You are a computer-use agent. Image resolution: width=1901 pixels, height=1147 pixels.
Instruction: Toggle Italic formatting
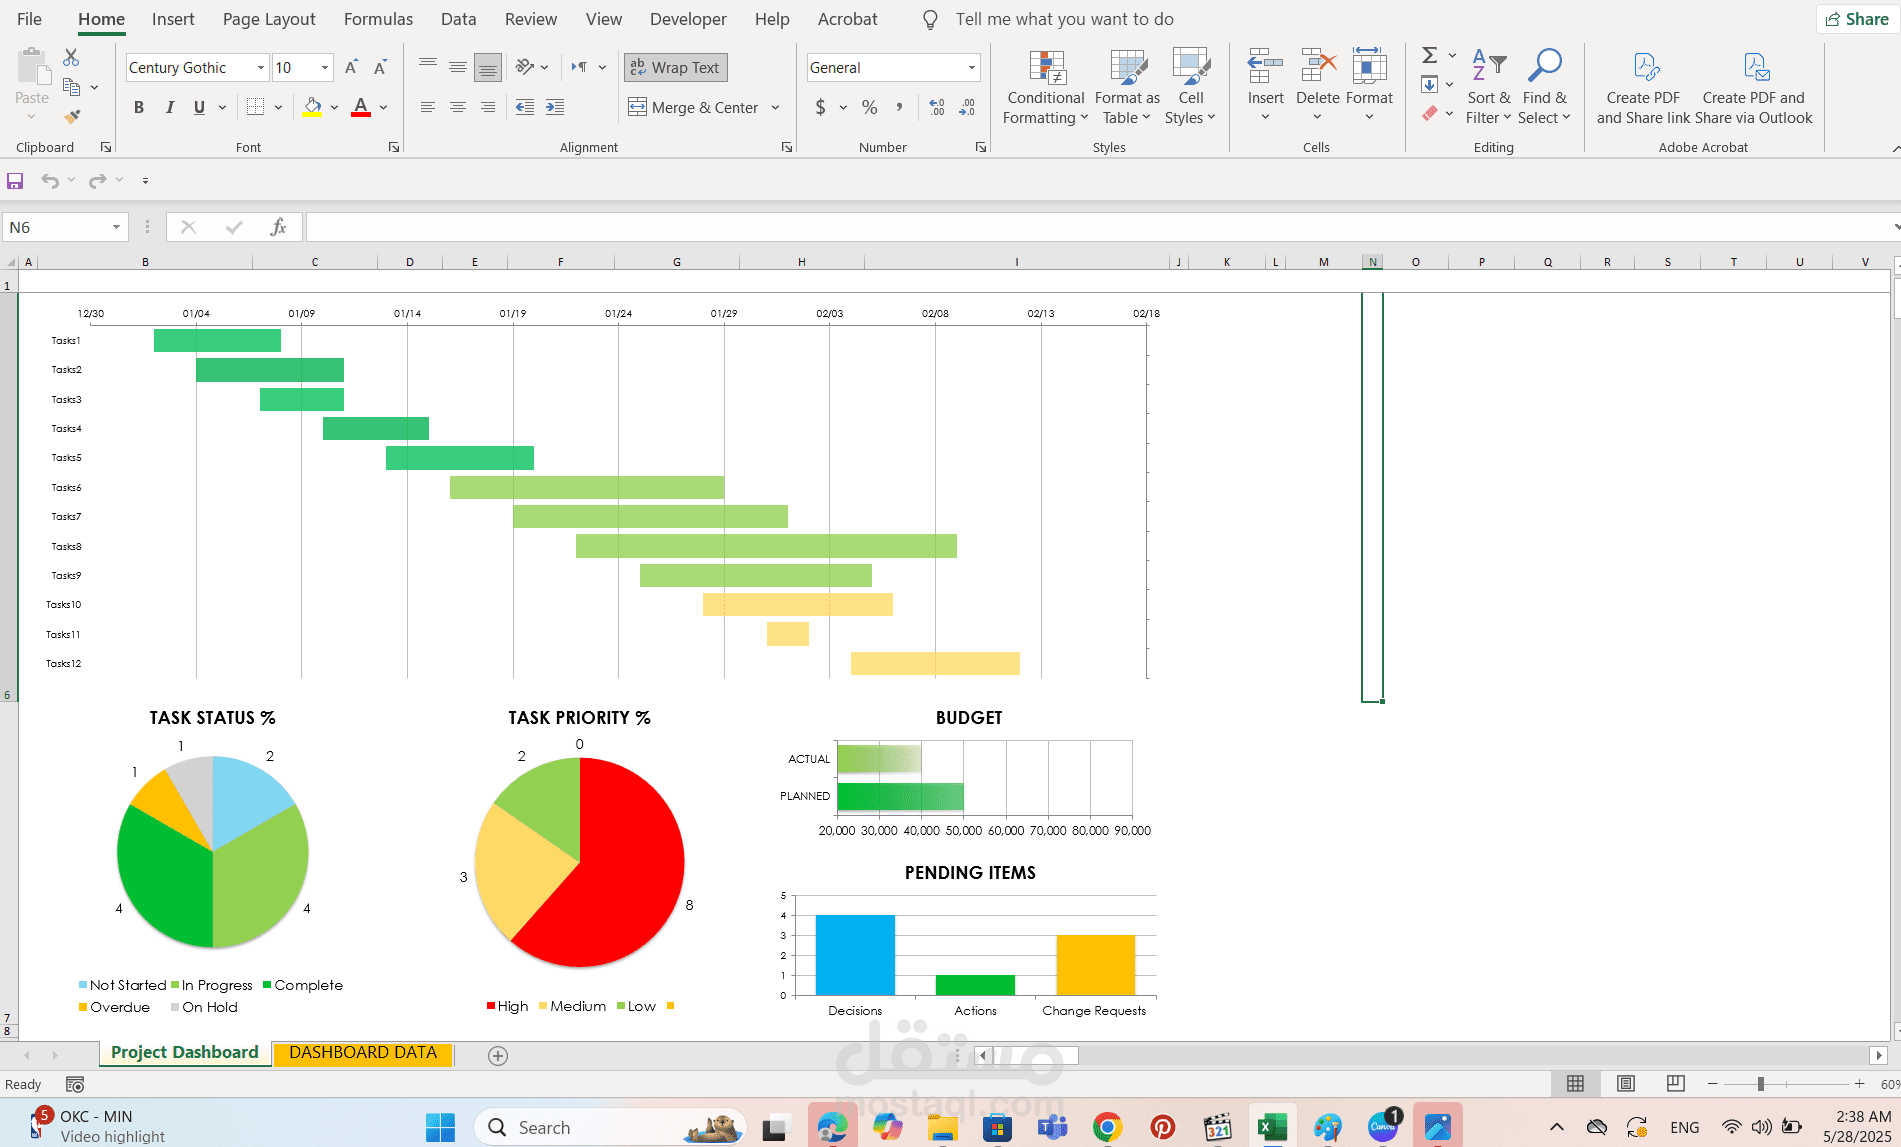pos(169,107)
